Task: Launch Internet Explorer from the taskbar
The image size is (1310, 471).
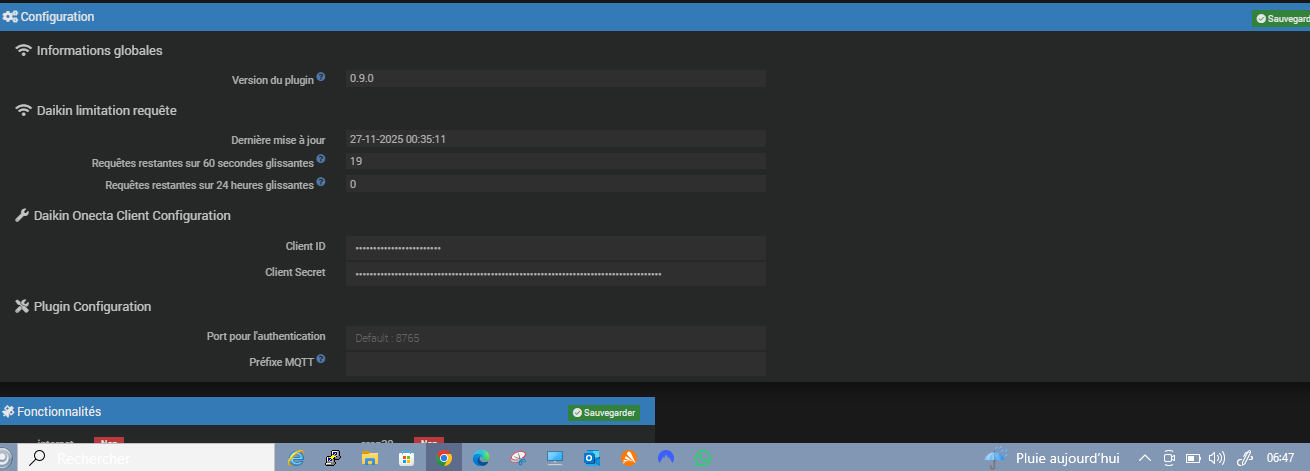Action: [296, 458]
